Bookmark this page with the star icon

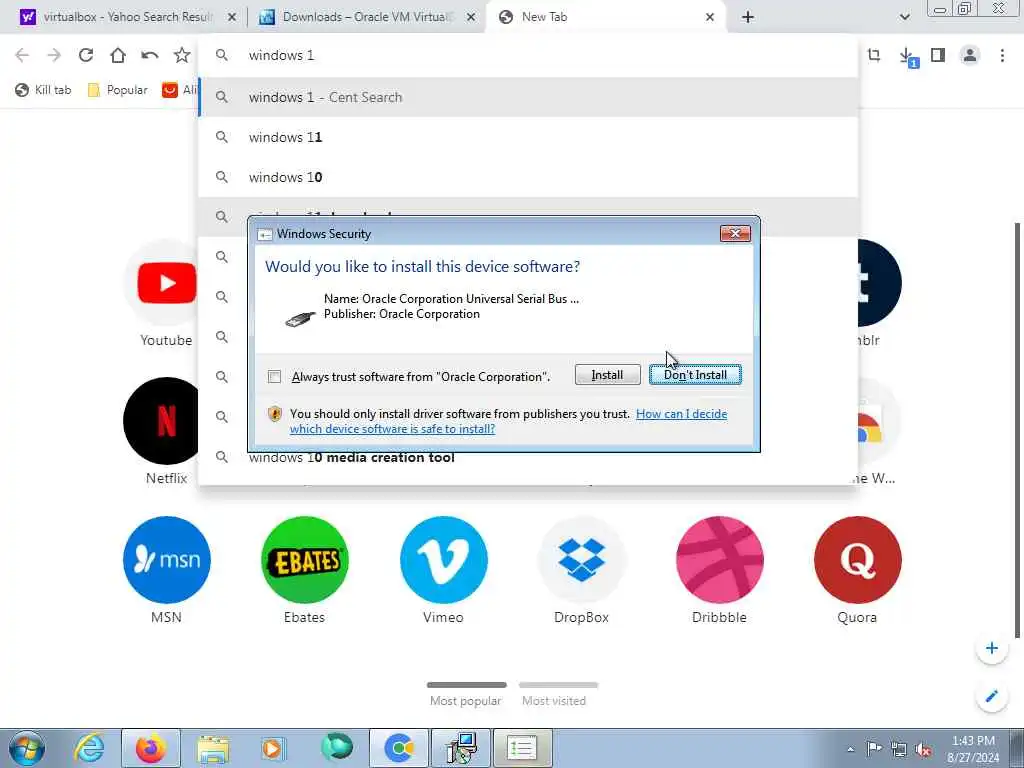(x=182, y=56)
